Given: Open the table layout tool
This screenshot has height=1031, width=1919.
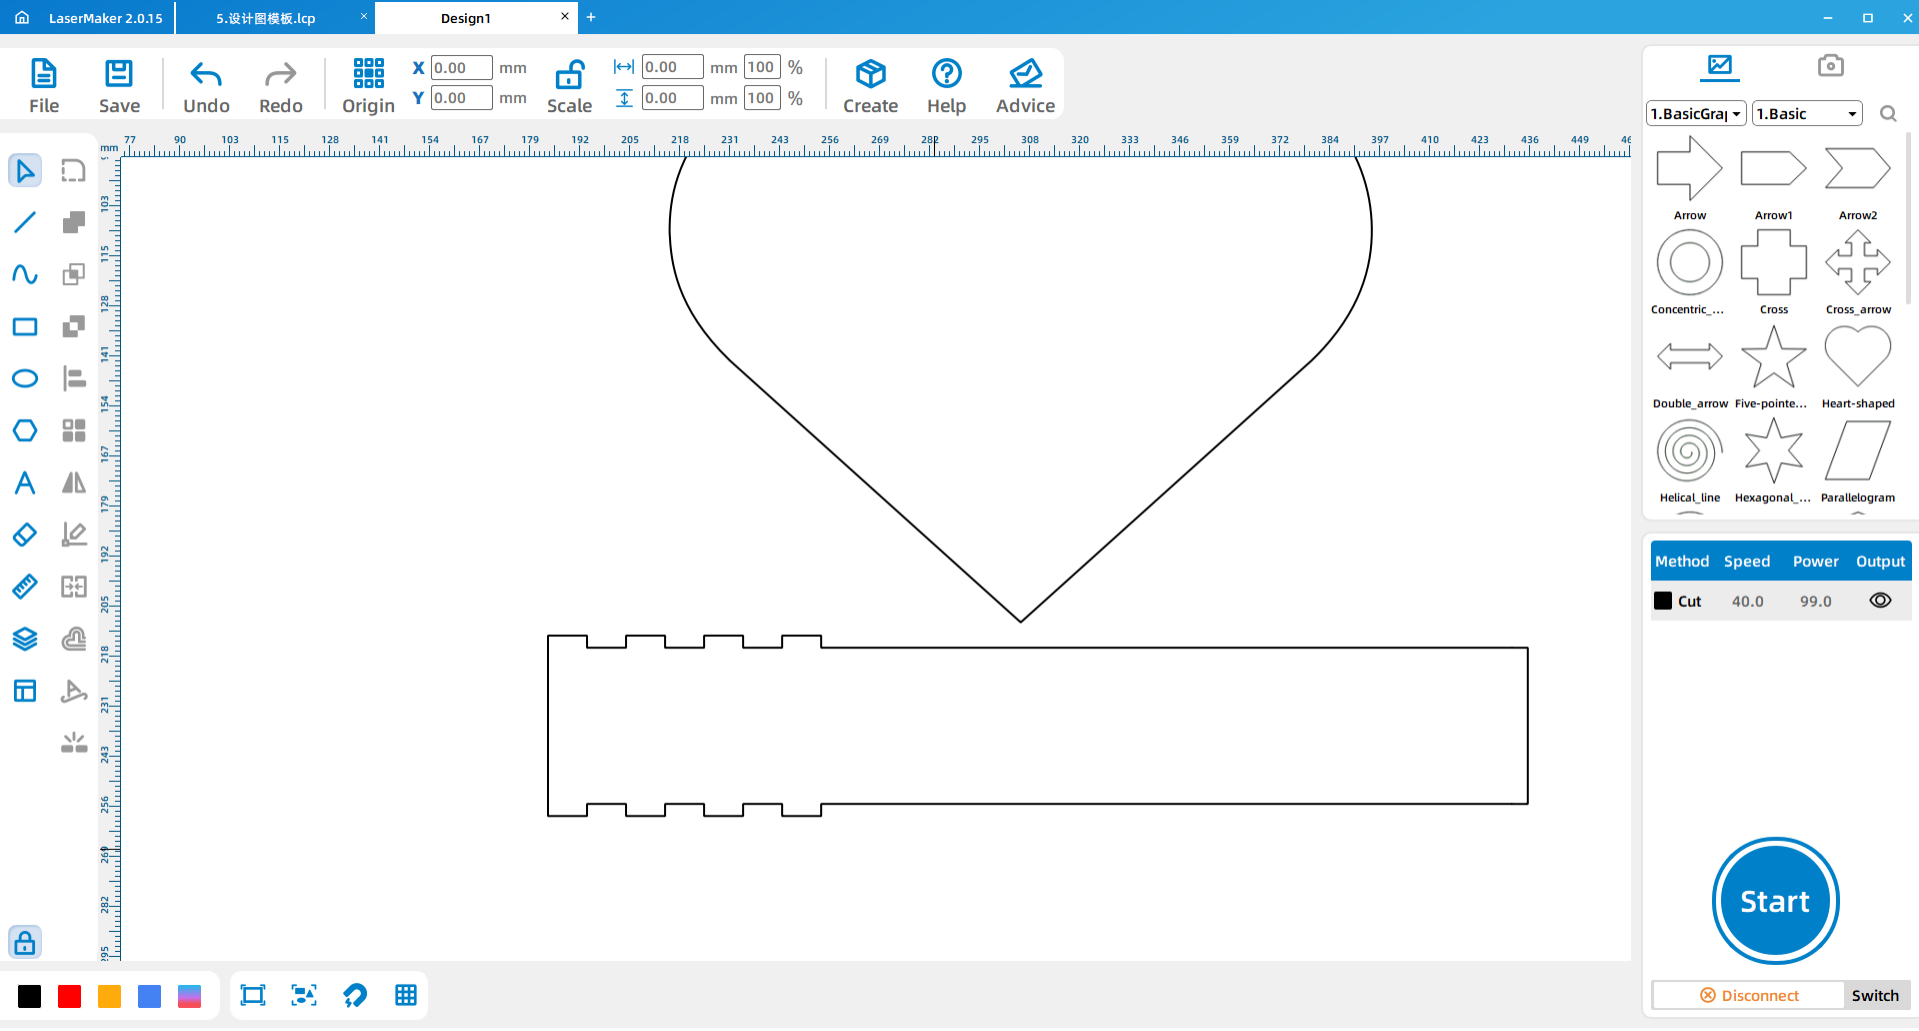Looking at the screenshot, I should click(x=25, y=691).
